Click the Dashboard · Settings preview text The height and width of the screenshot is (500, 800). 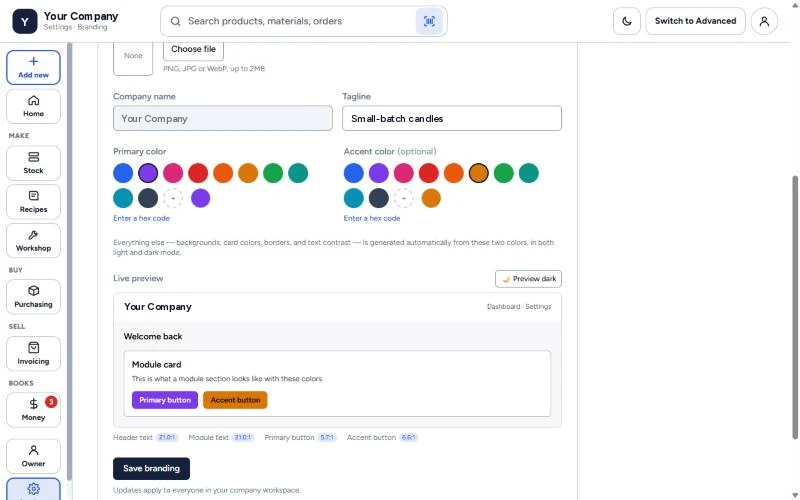(x=519, y=307)
